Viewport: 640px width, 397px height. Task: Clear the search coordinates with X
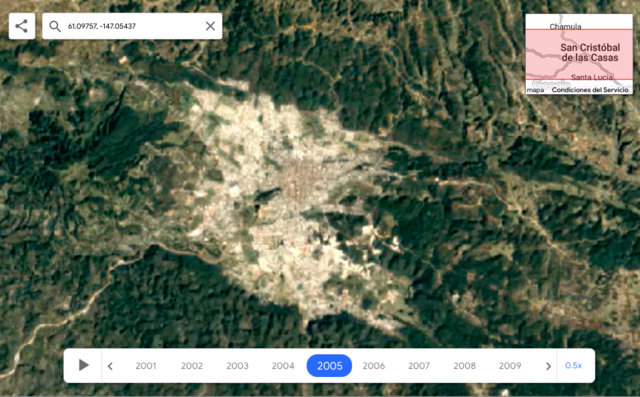pyautogui.click(x=210, y=26)
